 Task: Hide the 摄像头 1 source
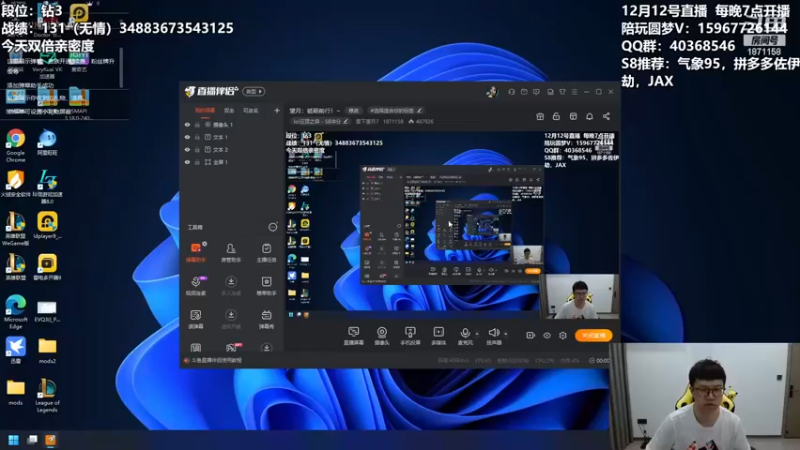[x=187, y=124]
